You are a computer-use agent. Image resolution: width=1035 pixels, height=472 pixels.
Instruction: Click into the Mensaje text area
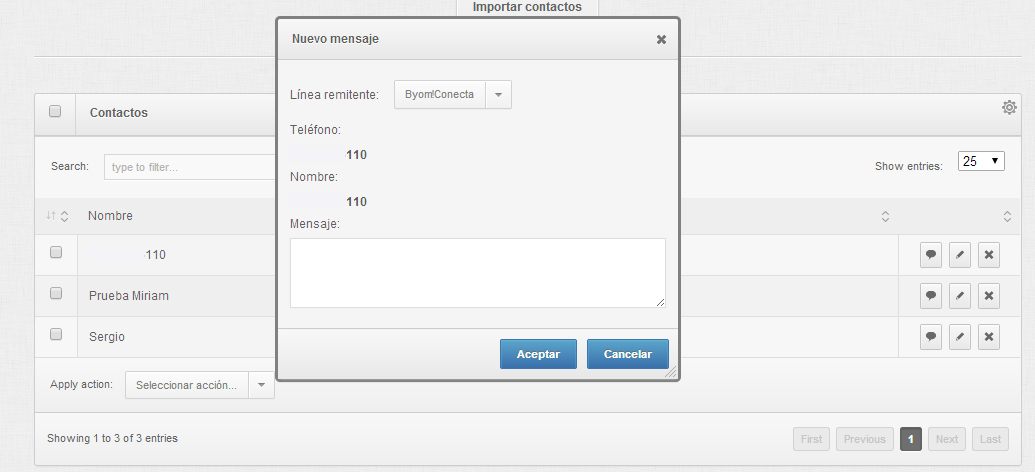click(477, 272)
